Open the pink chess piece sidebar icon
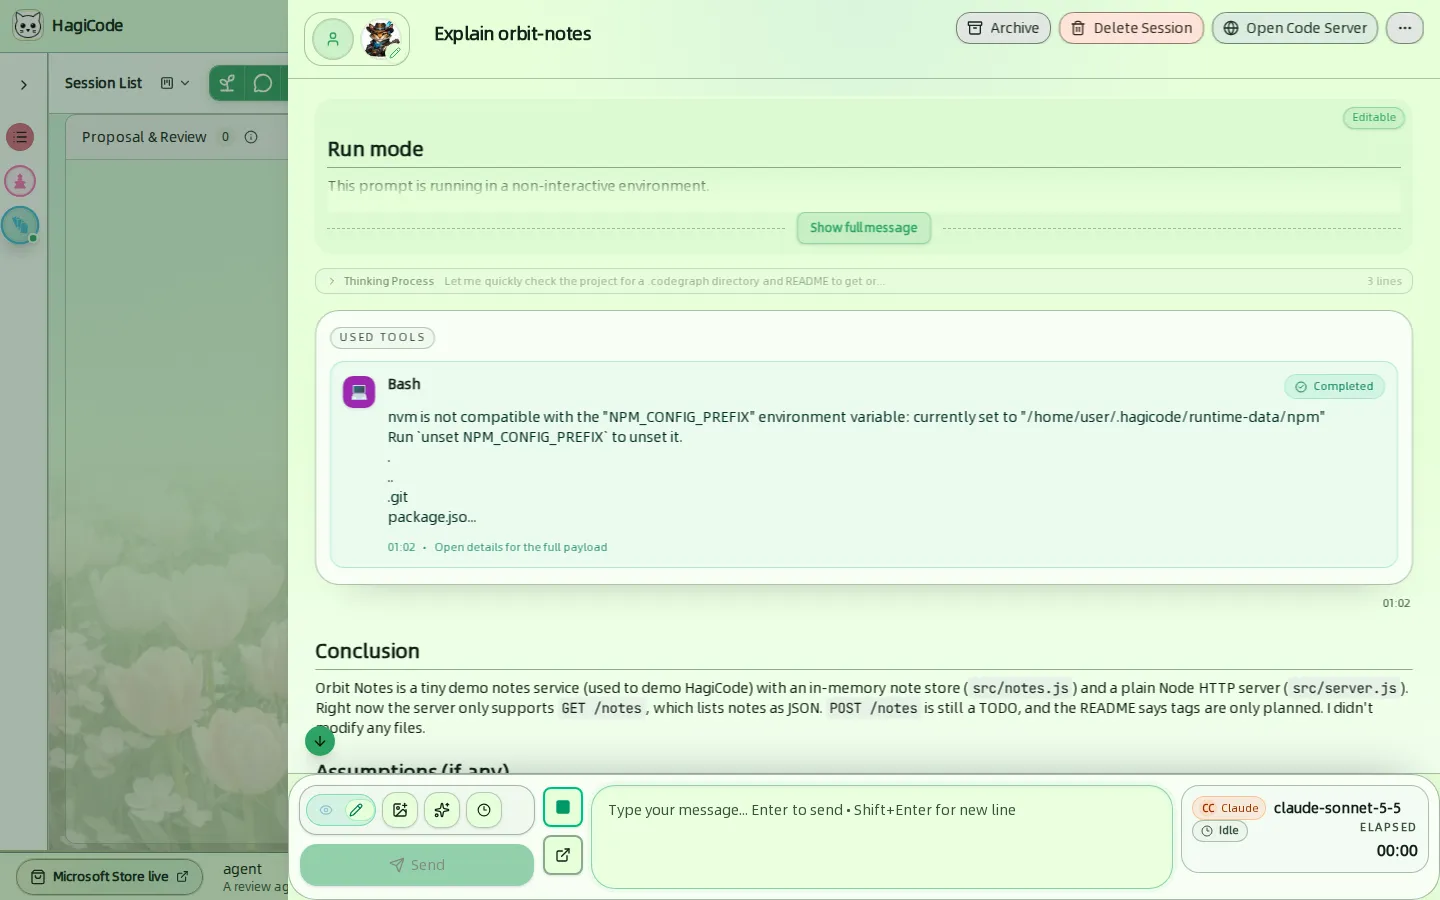 pos(20,181)
